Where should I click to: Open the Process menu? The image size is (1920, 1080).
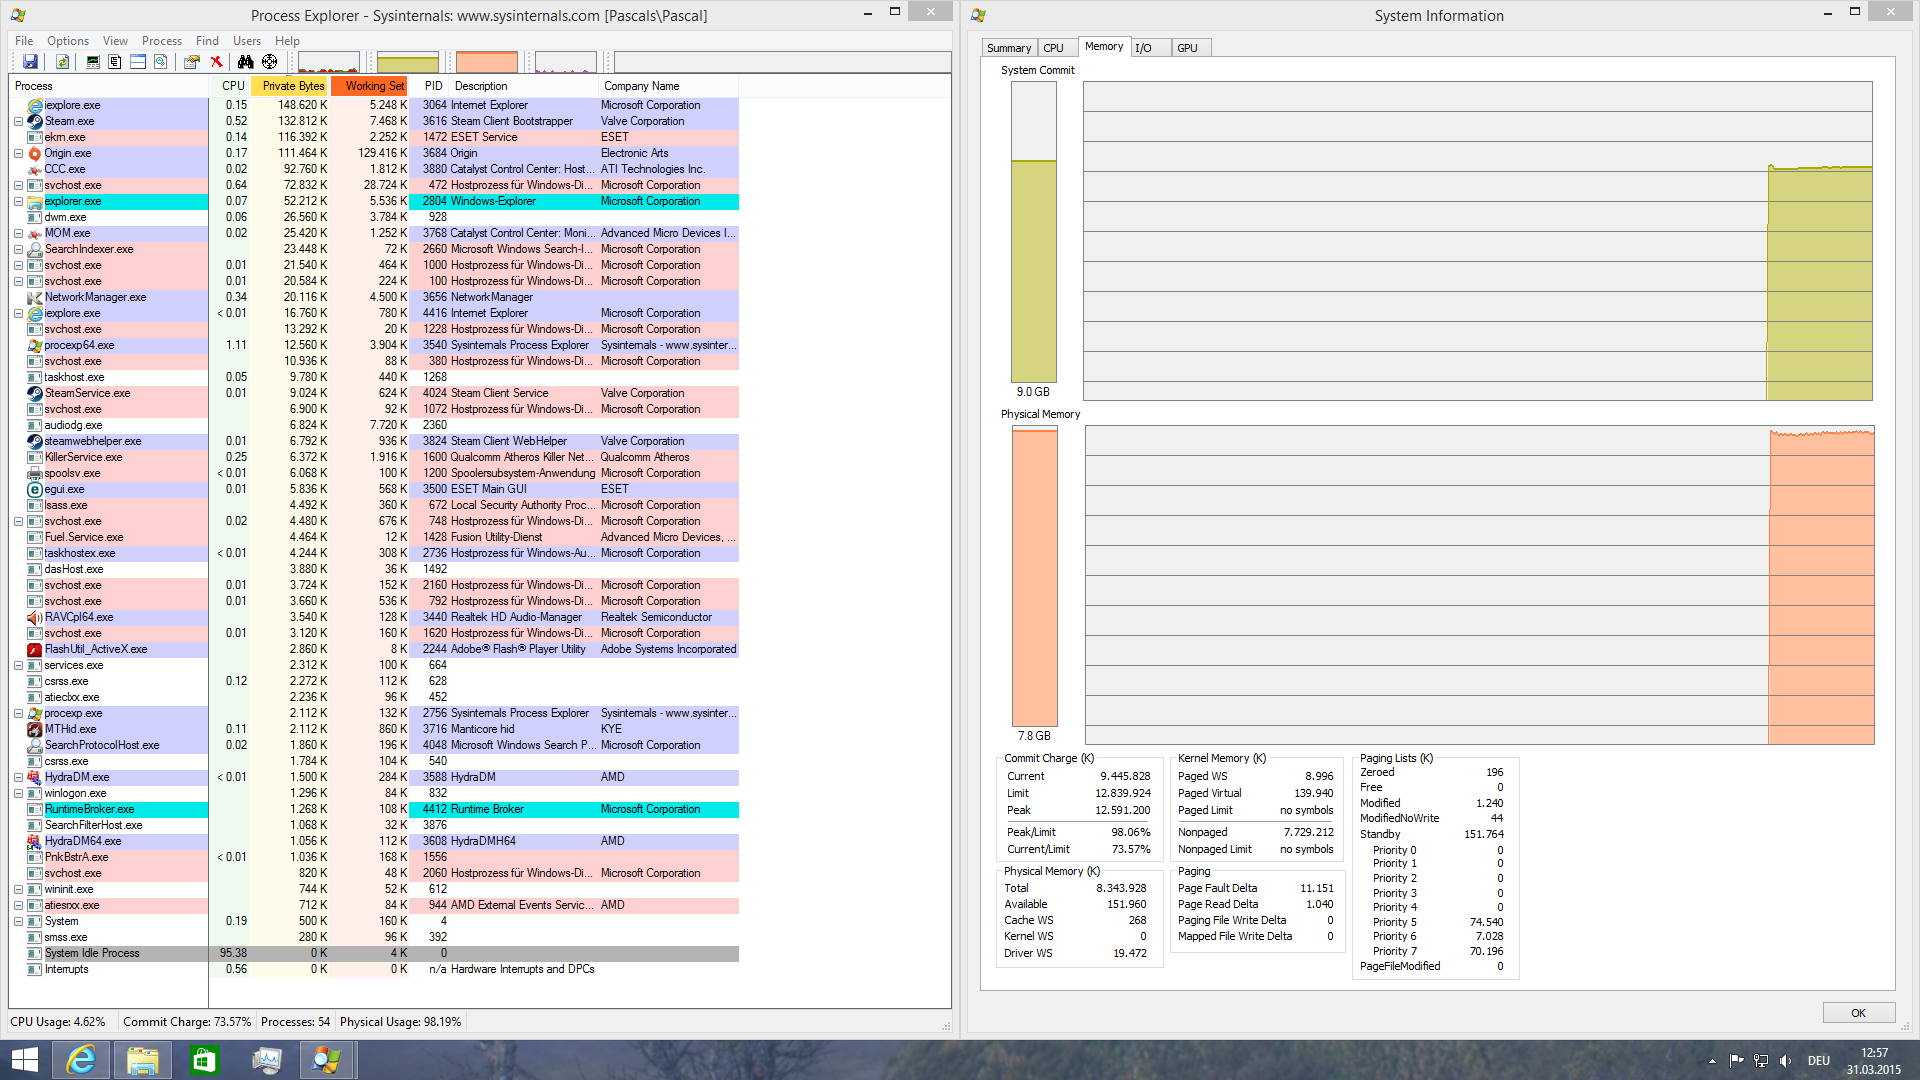pos(162,41)
